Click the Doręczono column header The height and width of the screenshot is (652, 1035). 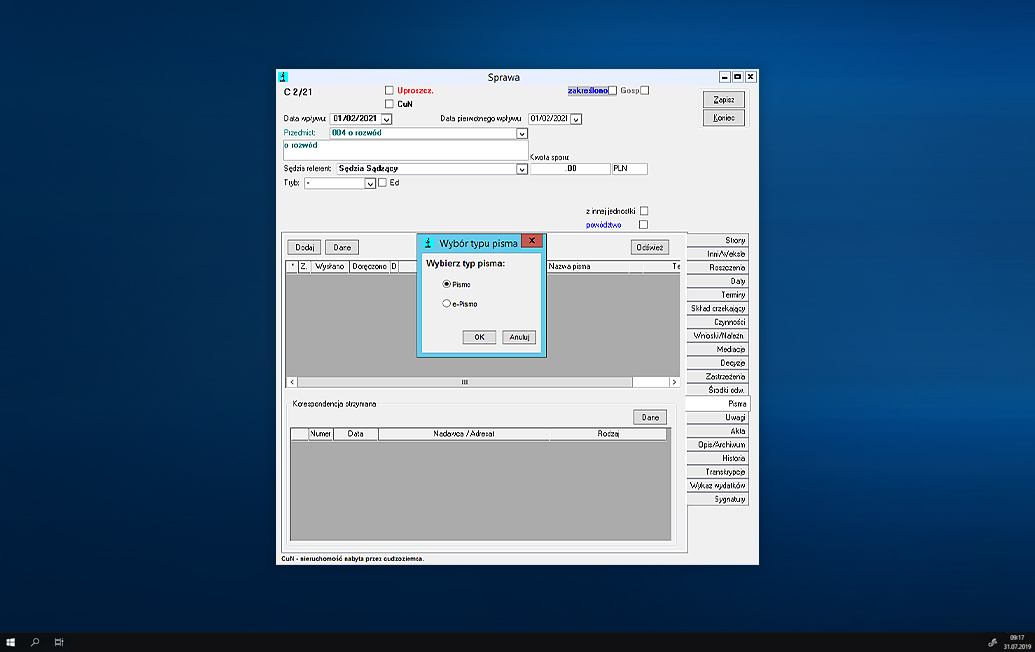pyautogui.click(x=370, y=267)
